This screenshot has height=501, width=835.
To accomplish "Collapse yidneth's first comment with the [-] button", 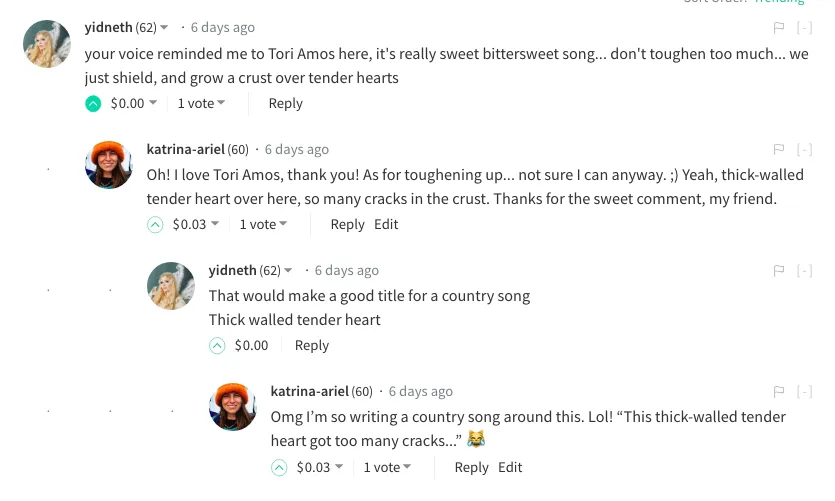I will tap(804, 28).
